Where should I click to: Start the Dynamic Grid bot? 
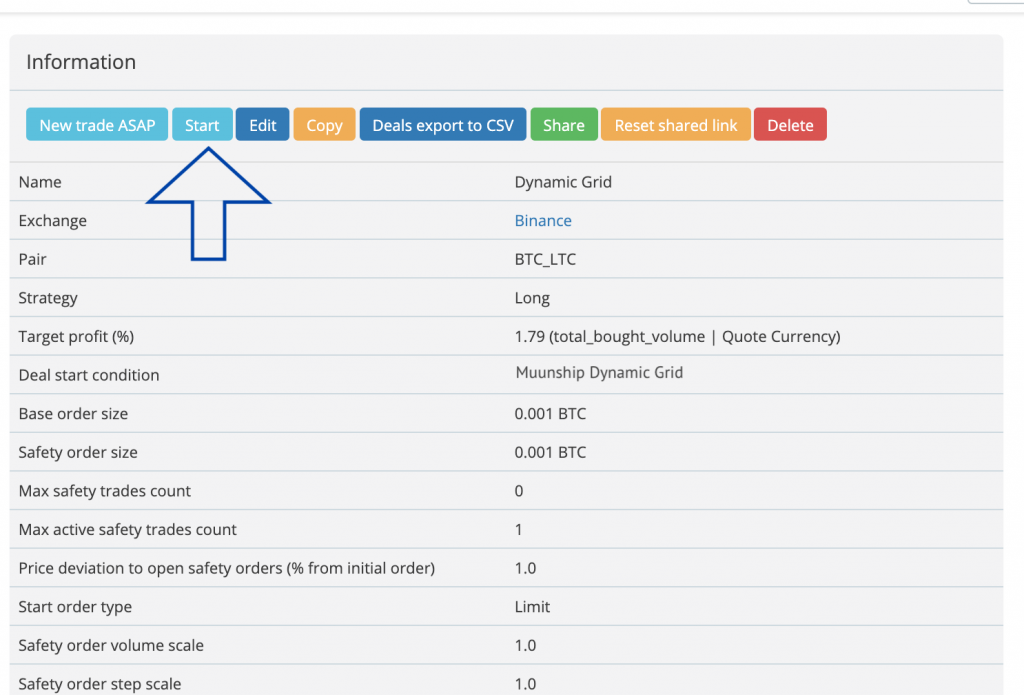coord(202,125)
